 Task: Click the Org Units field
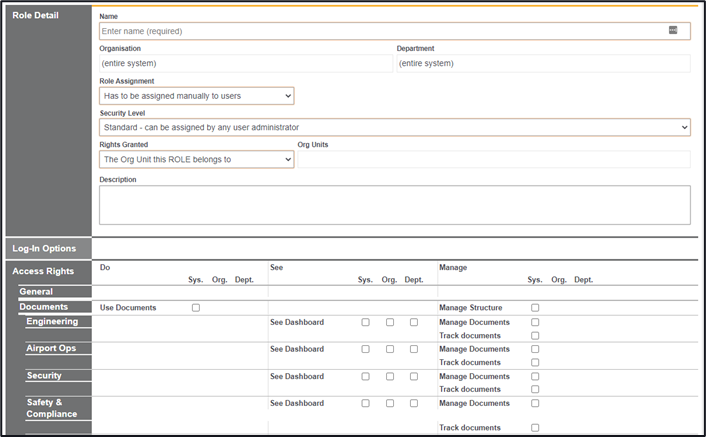coord(493,159)
